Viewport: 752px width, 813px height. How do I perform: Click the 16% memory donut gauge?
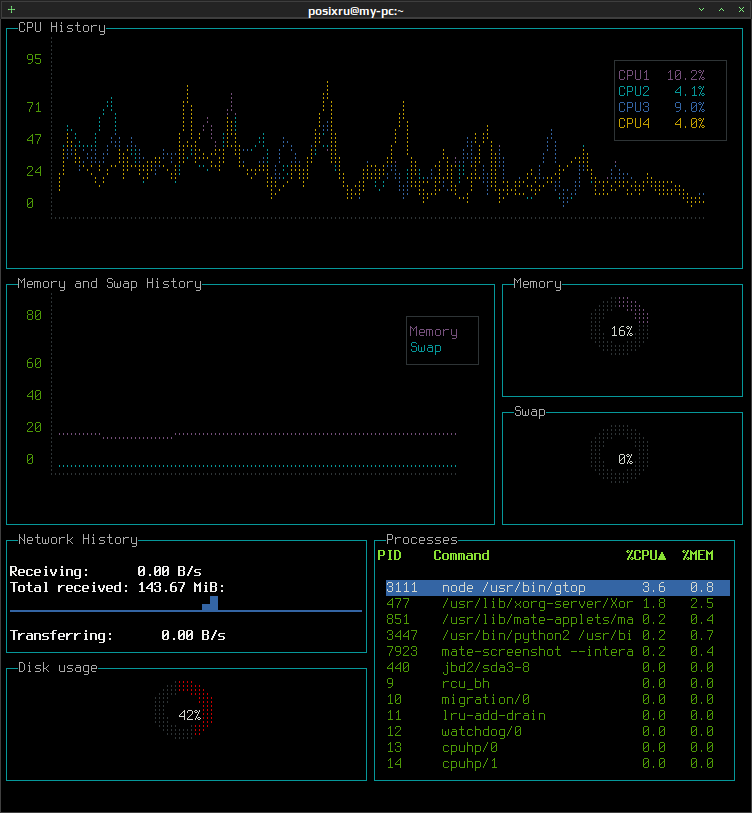point(620,326)
